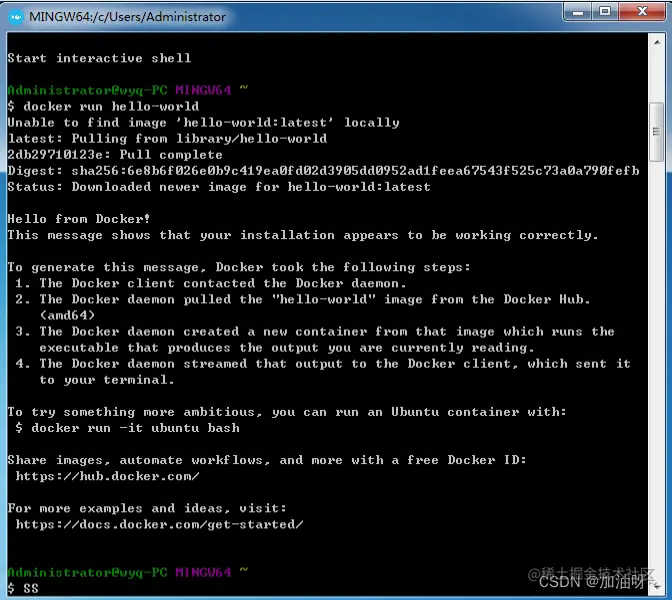Click the '2db29710123e: Pull complete' line
This screenshot has width=672, height=600.
(x=115, y=155)
